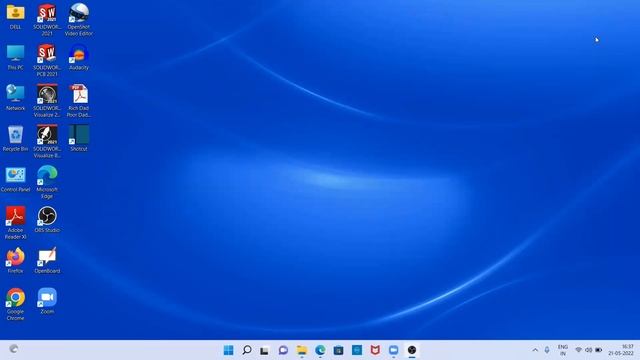Open the volume tray icon
The width and height of the screenshot is (640, 360).
point(589,350)
